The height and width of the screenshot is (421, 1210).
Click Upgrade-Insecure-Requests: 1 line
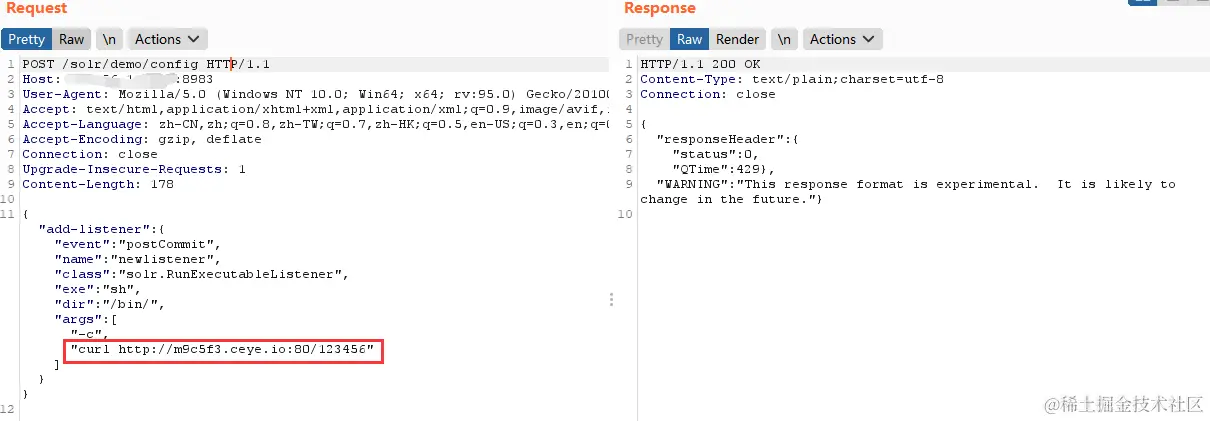click(x=134, y=169)
